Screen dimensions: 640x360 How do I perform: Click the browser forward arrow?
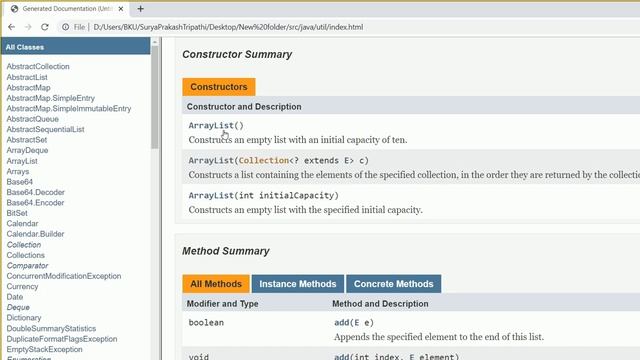pos(28,27)
